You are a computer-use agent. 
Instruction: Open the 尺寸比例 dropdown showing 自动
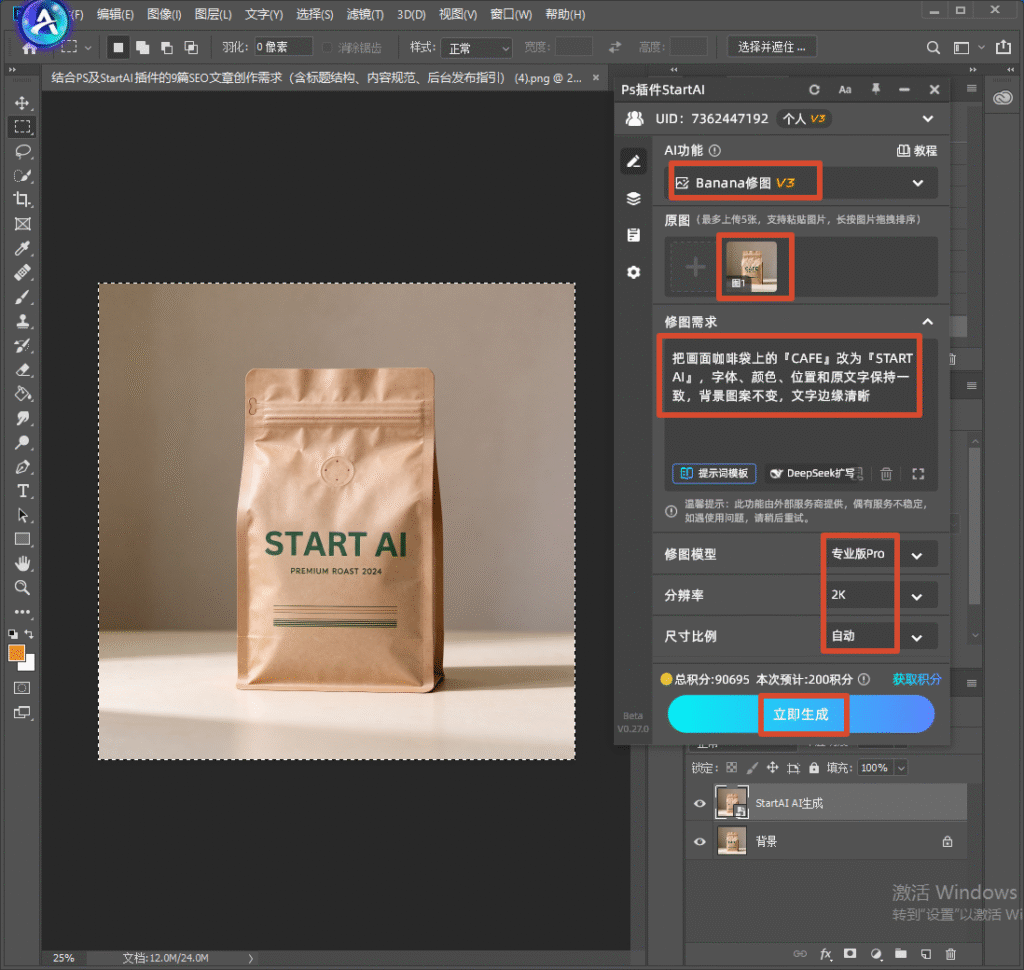(x=881, y=636)
